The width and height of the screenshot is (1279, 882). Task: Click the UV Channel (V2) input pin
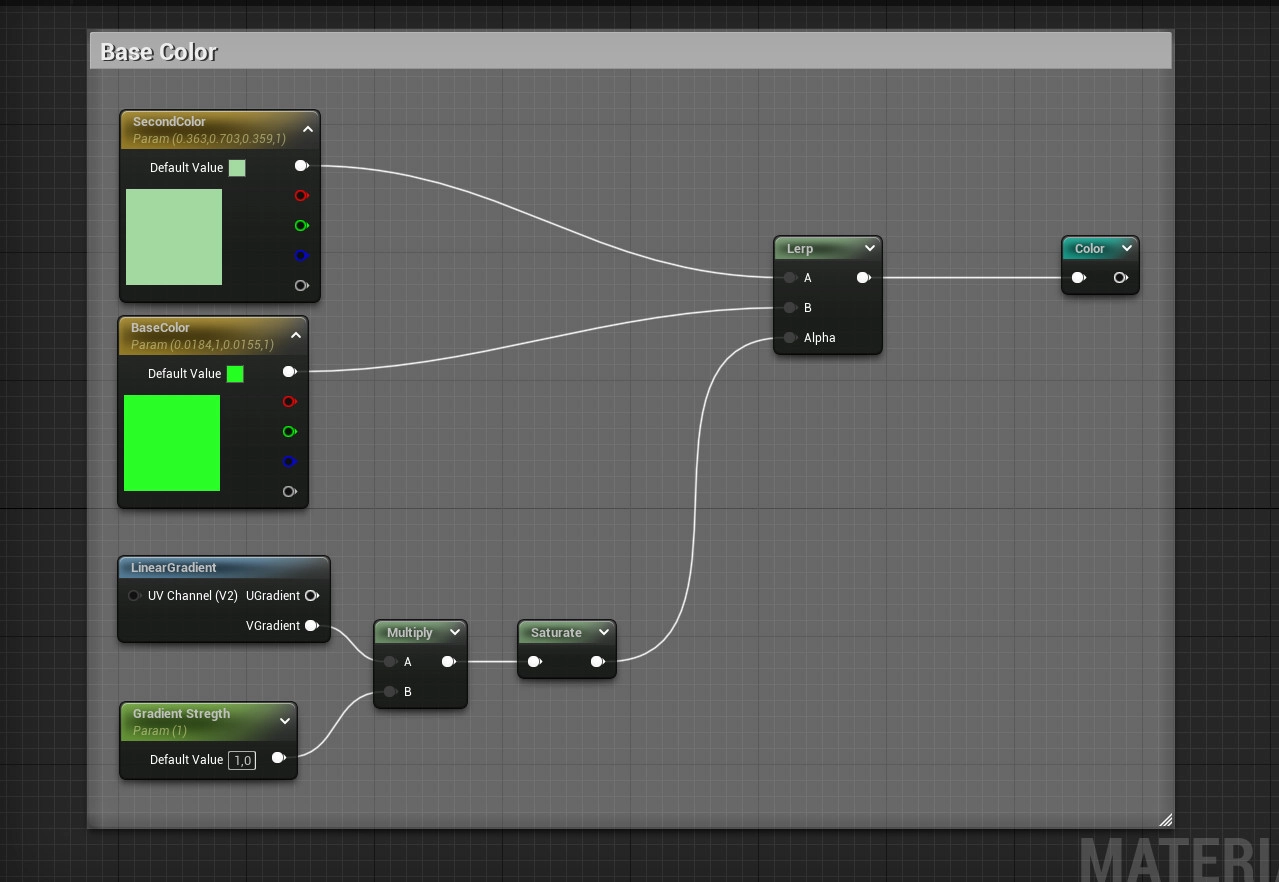point(134,596)
